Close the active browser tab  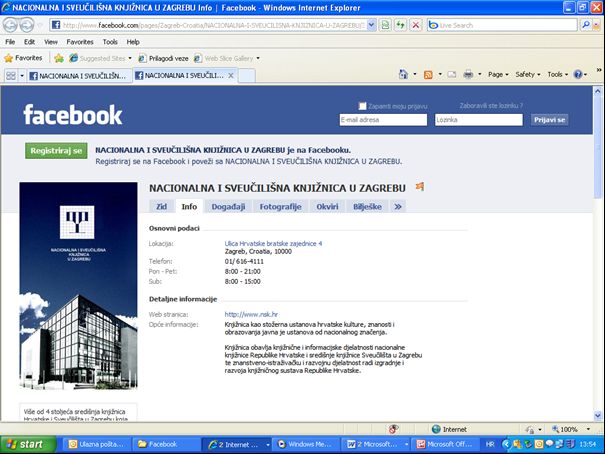click(x=231, y=76)
